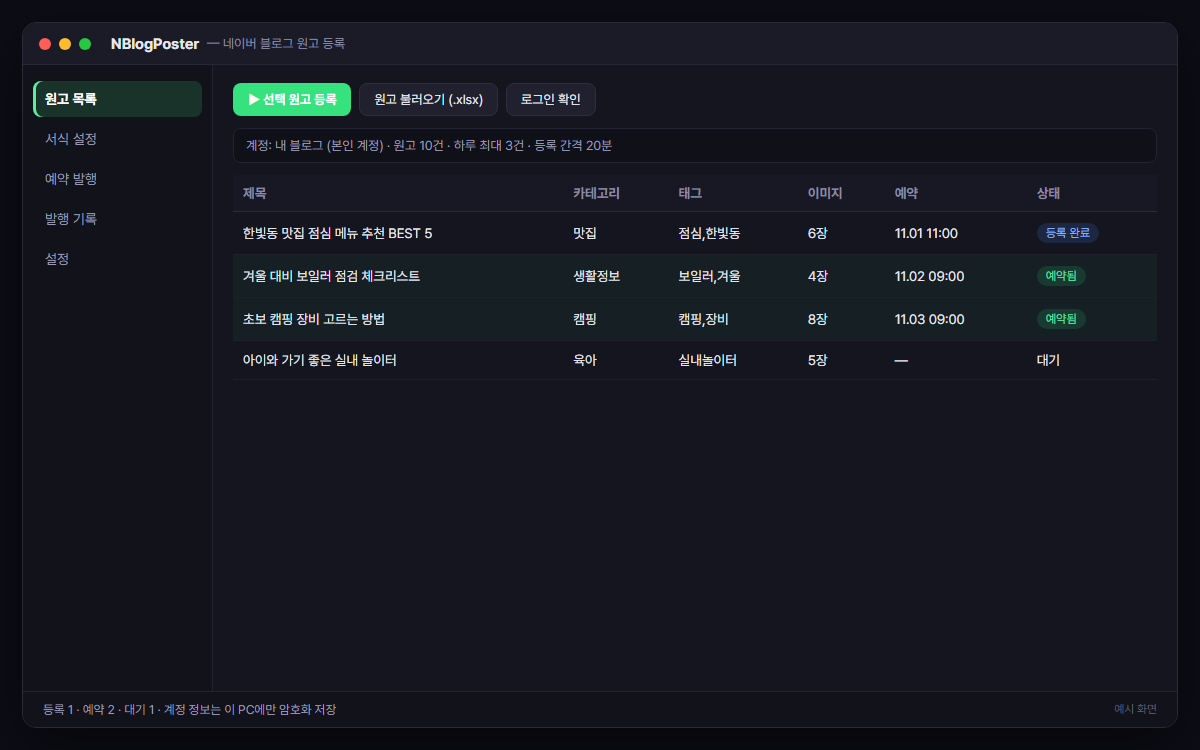1200x750 pixels.
Task: Click the 실내놀이터 tag cell
Action: [708, 360]
